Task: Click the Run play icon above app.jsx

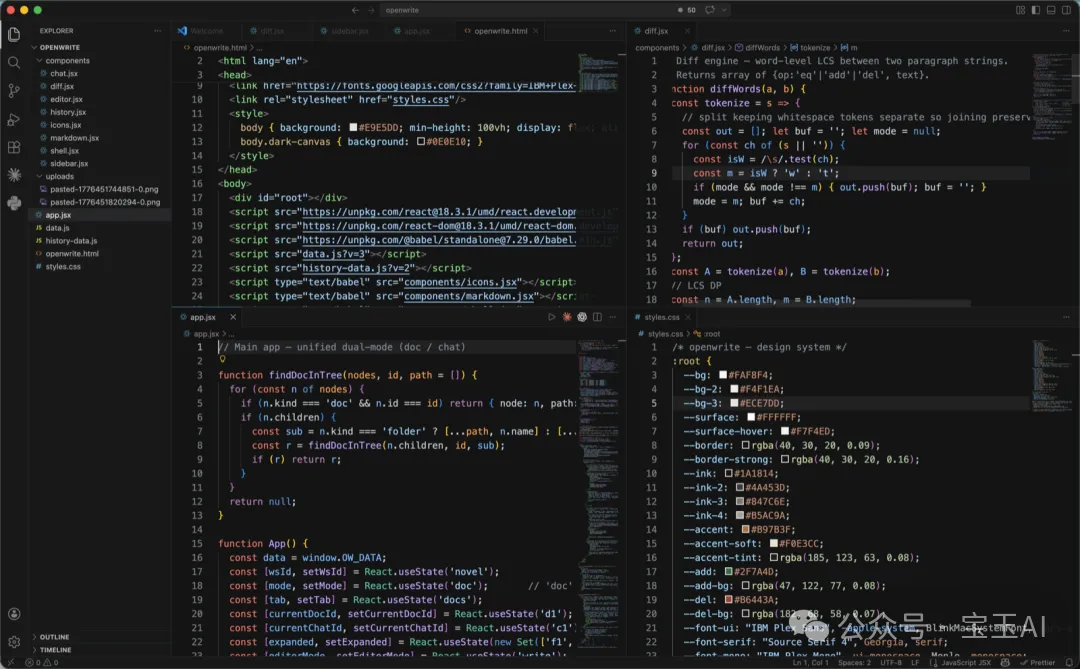Action: [x=551, y=317]
